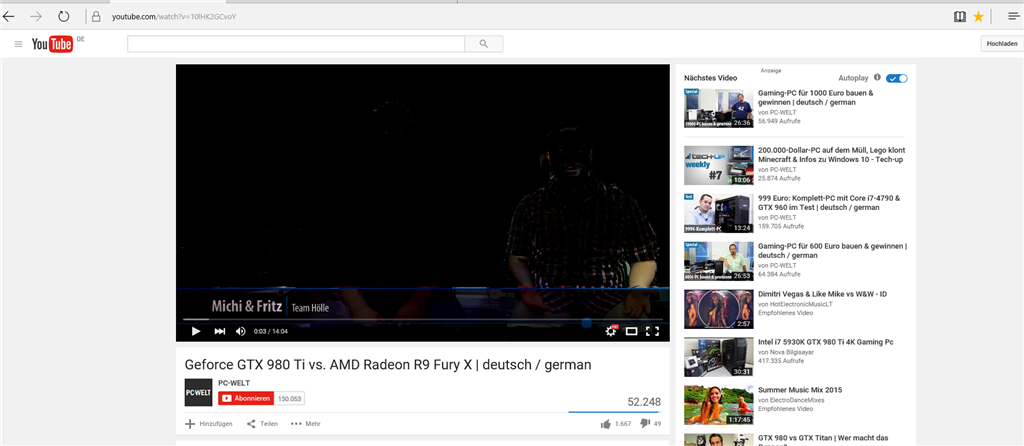Open Intel i7 5930K video thumbnail
Viewport: 1024px width, 446px height.
(x=718, y=357)
